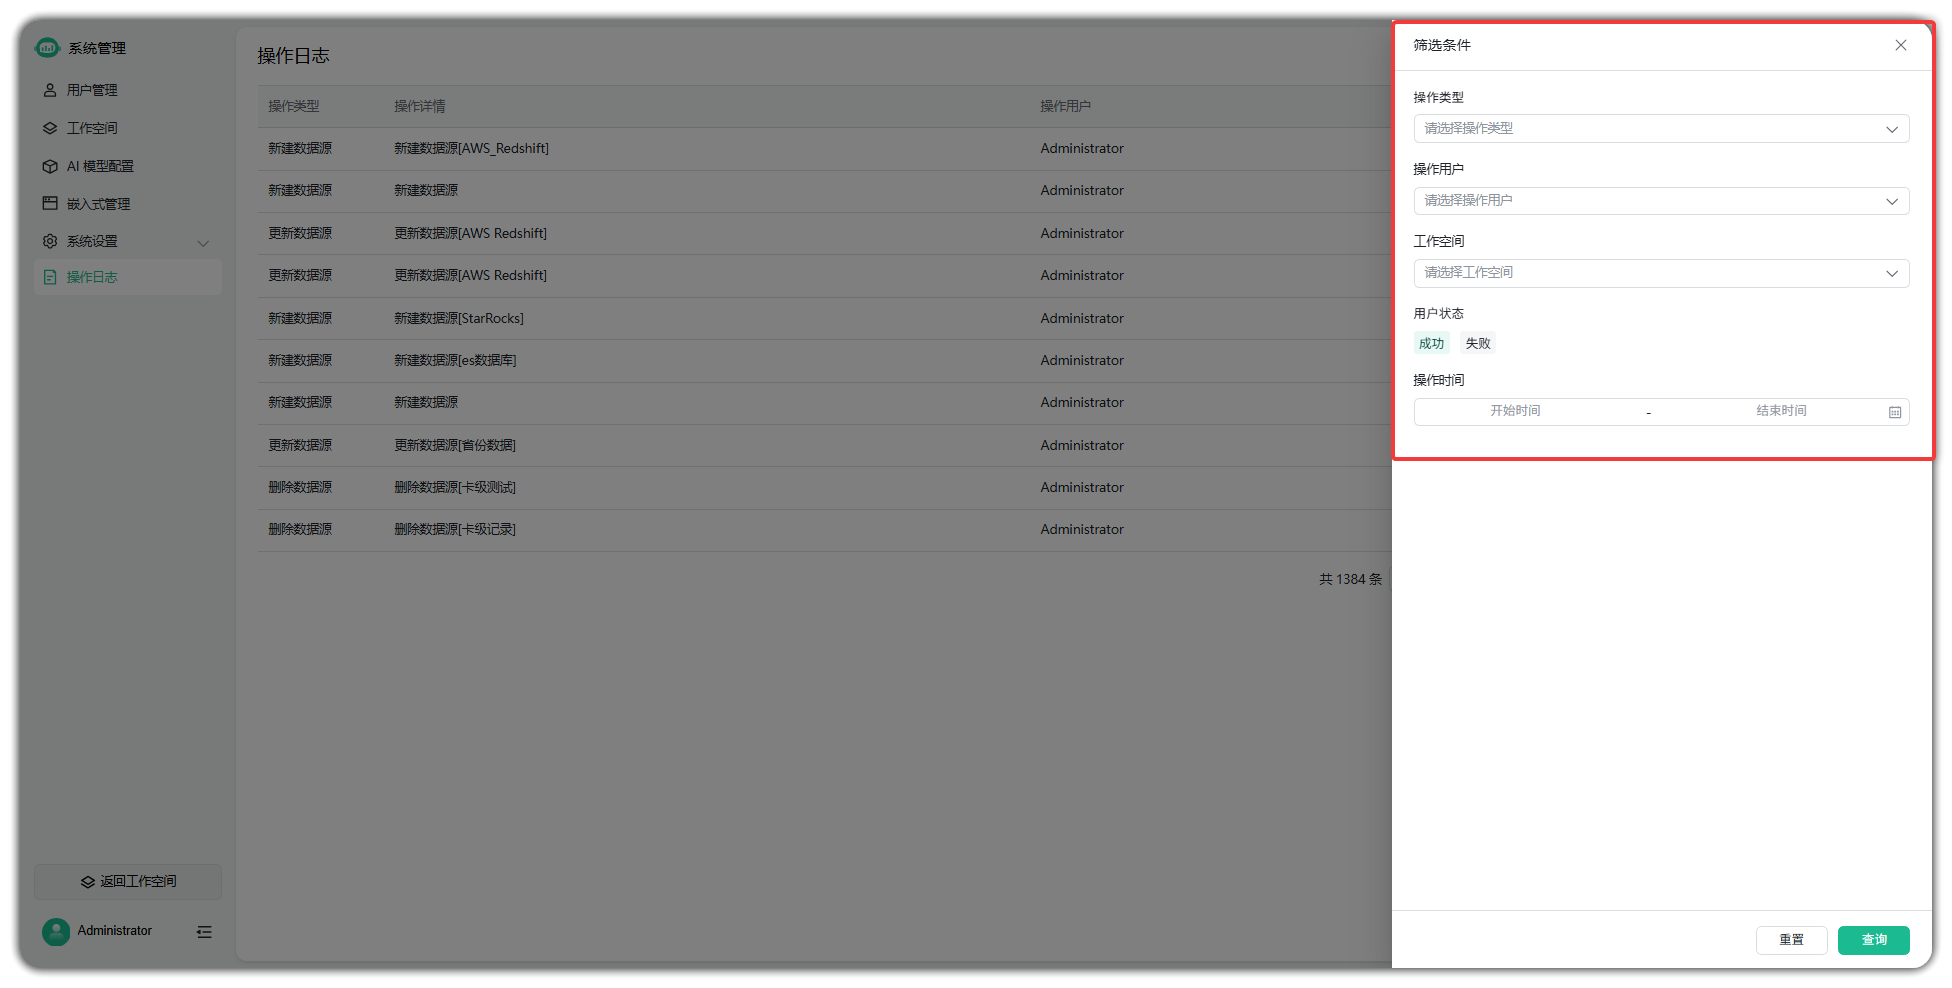1952x988 pixels.
Task: Open calendar icon in operation time field
Action: [1894, 412]
